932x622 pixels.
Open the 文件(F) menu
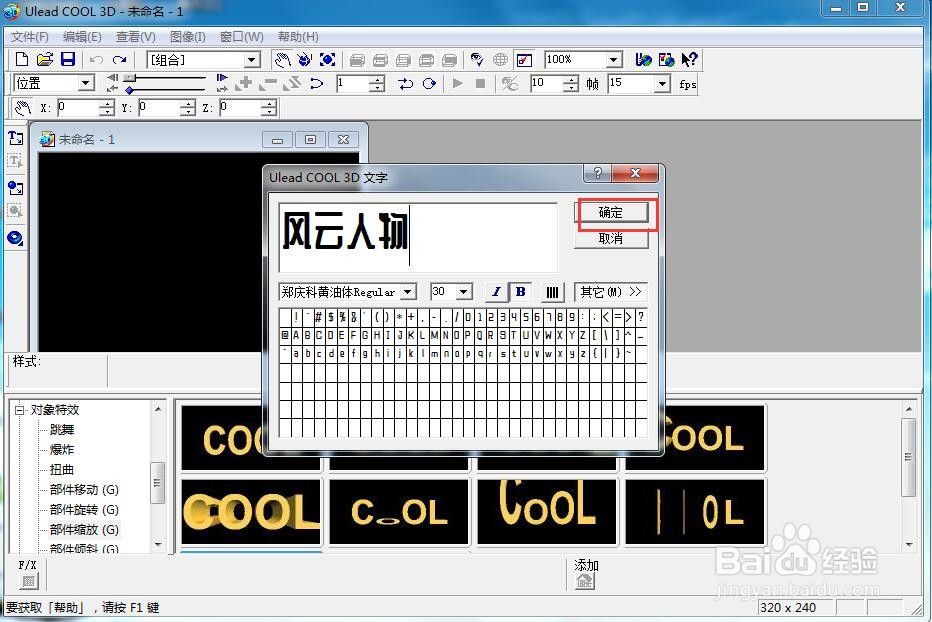click(x=30, y=37)
